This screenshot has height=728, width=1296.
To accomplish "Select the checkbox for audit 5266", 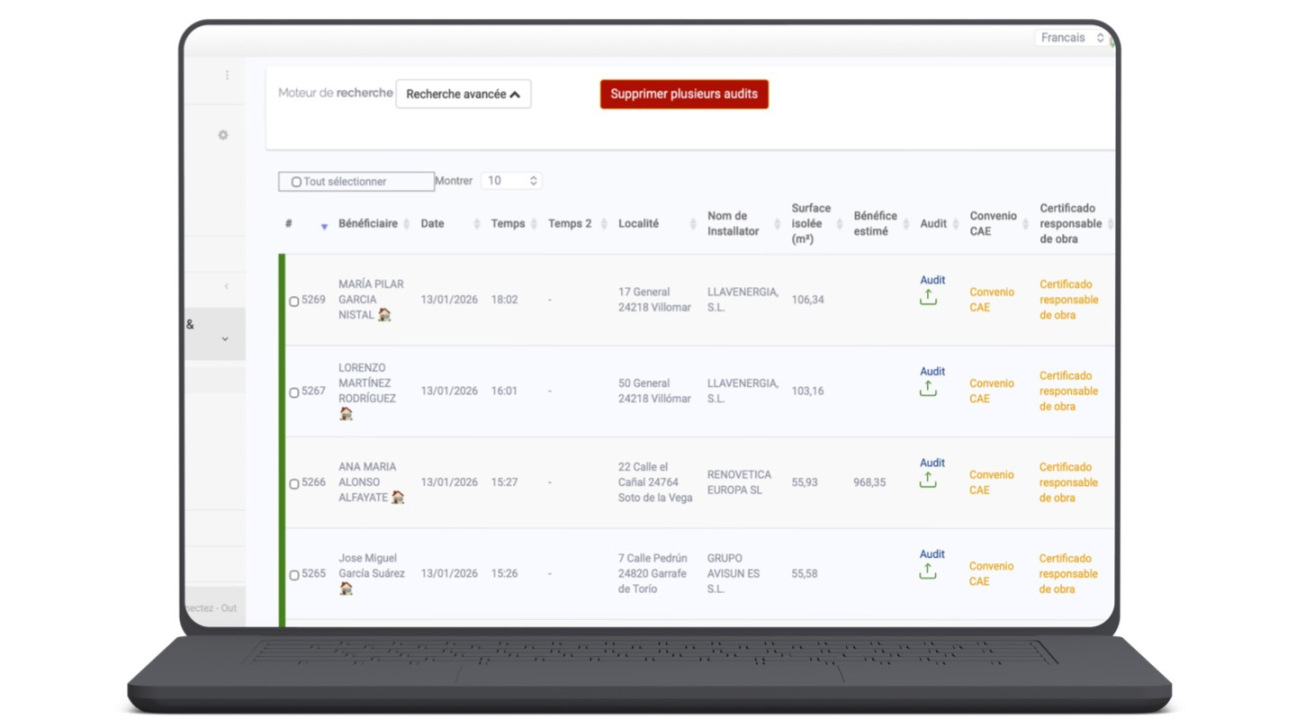I will tap(294, 484).
